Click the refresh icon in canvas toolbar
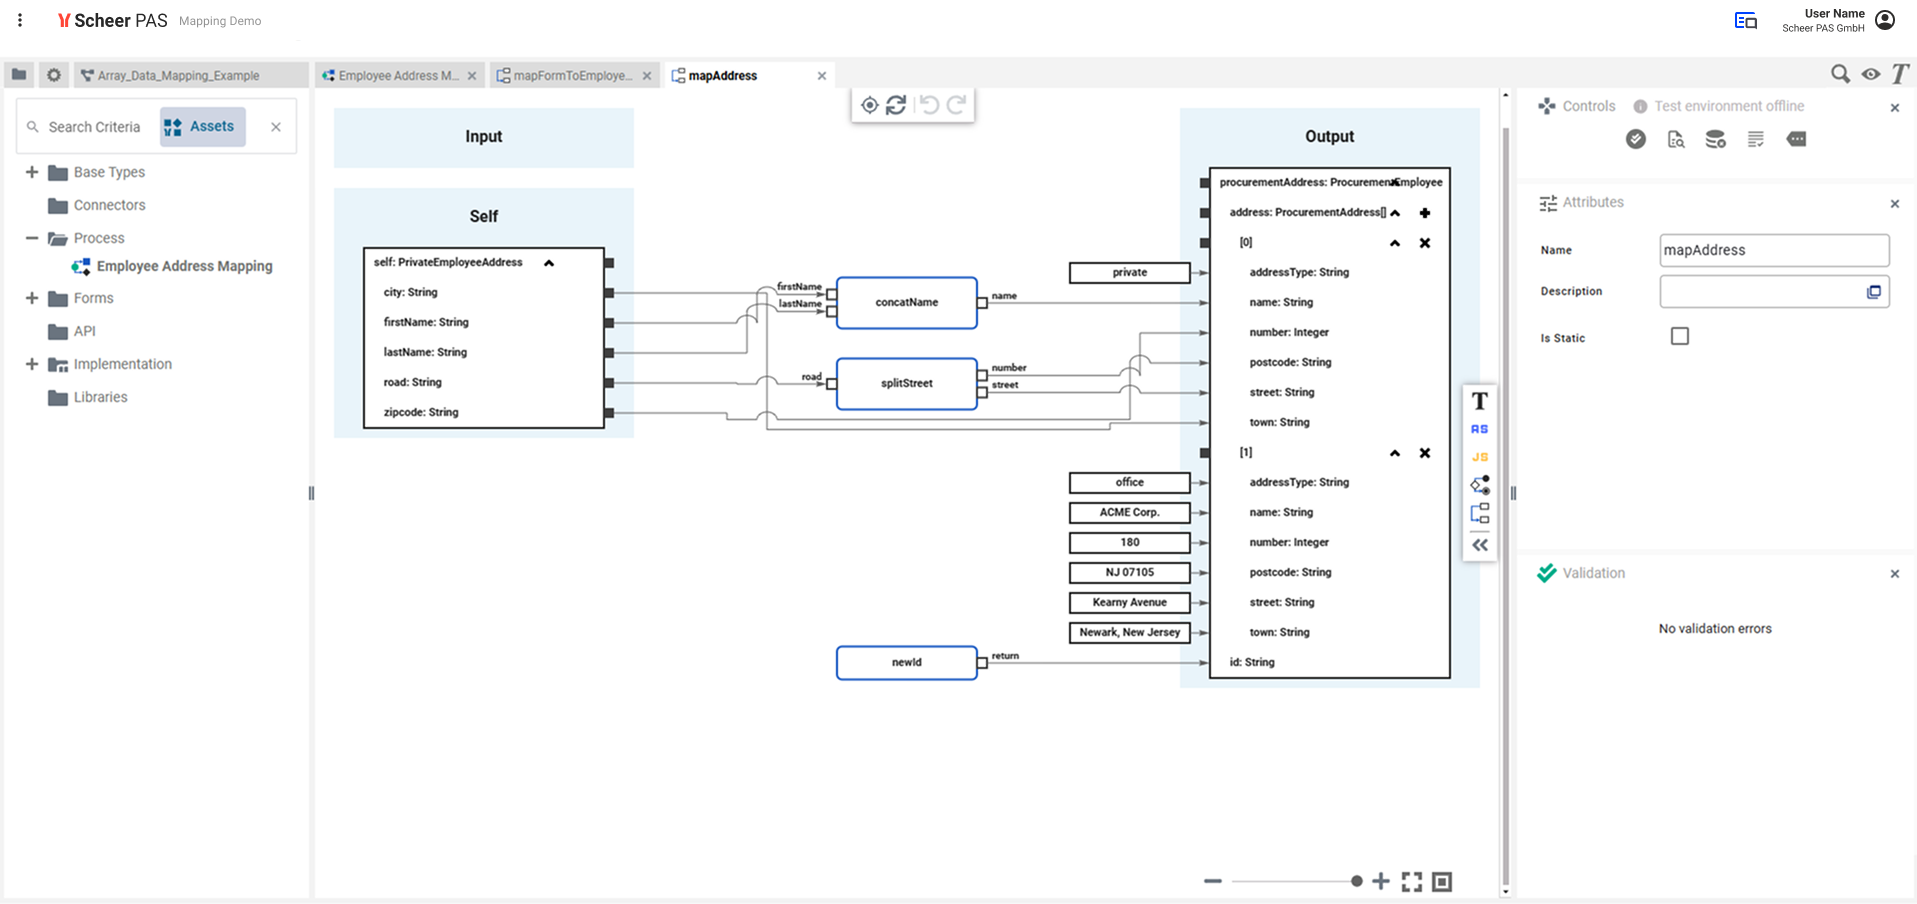This screenshot has width=1917, height=904. tap(896, 105)
